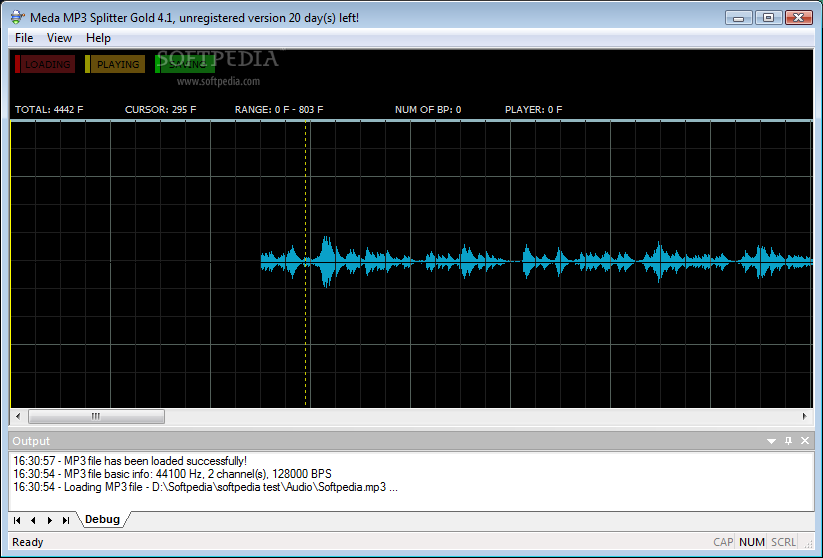Click the PLAYER: 0 F readout
The height and width of the screenshot is (558, 823).
pos(533,110)
